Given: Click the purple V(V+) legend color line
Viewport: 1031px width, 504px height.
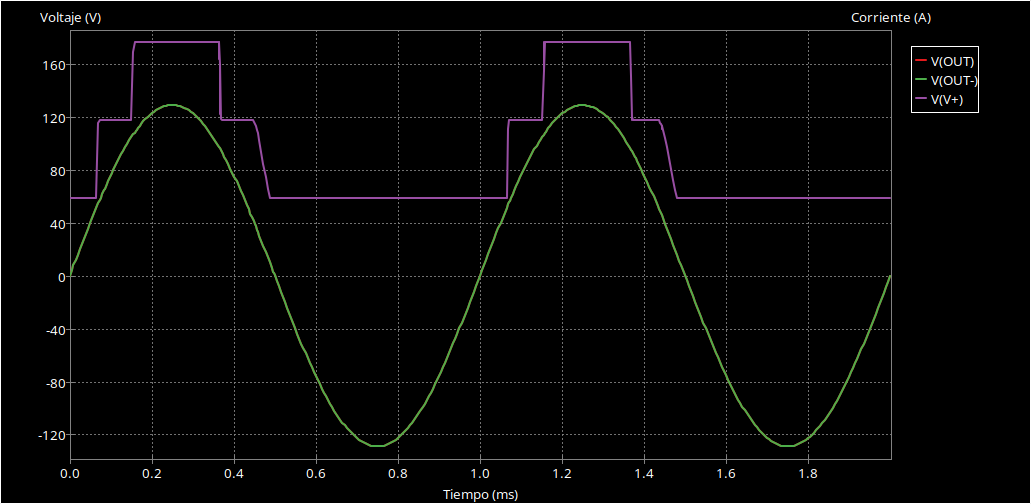Looking at the screenshot, I should point(921,99).
